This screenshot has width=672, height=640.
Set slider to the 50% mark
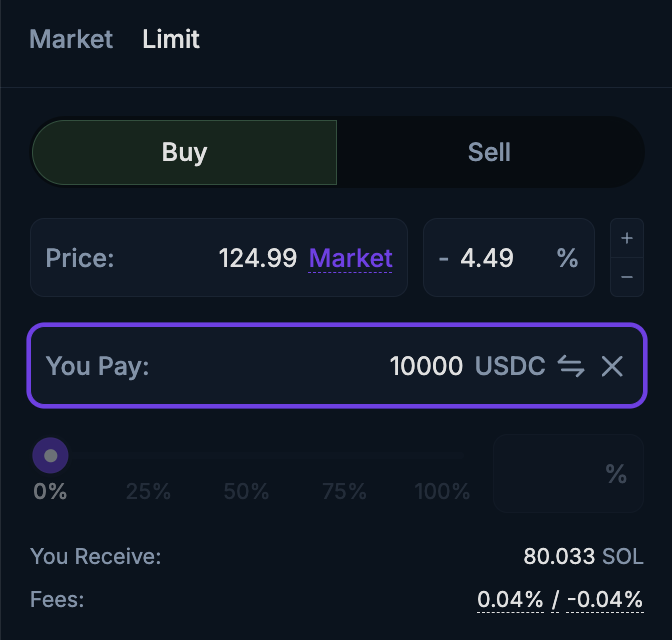246,458
